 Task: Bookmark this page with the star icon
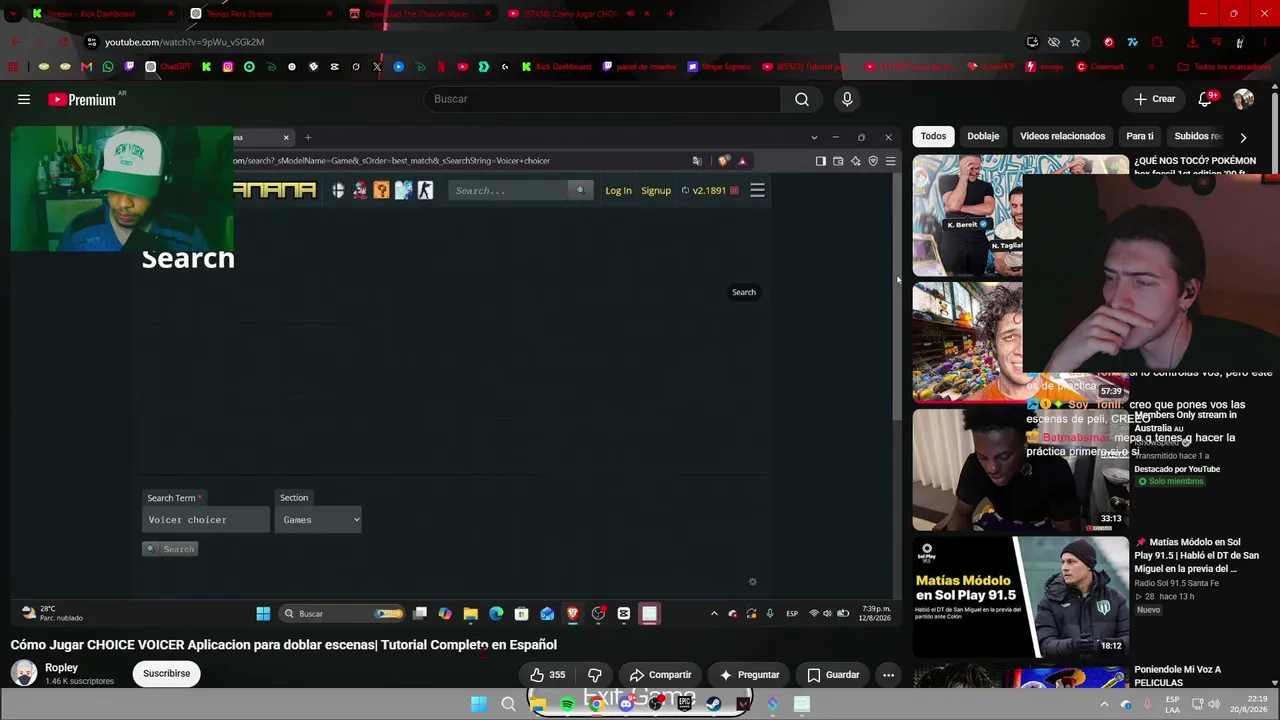1075,42
